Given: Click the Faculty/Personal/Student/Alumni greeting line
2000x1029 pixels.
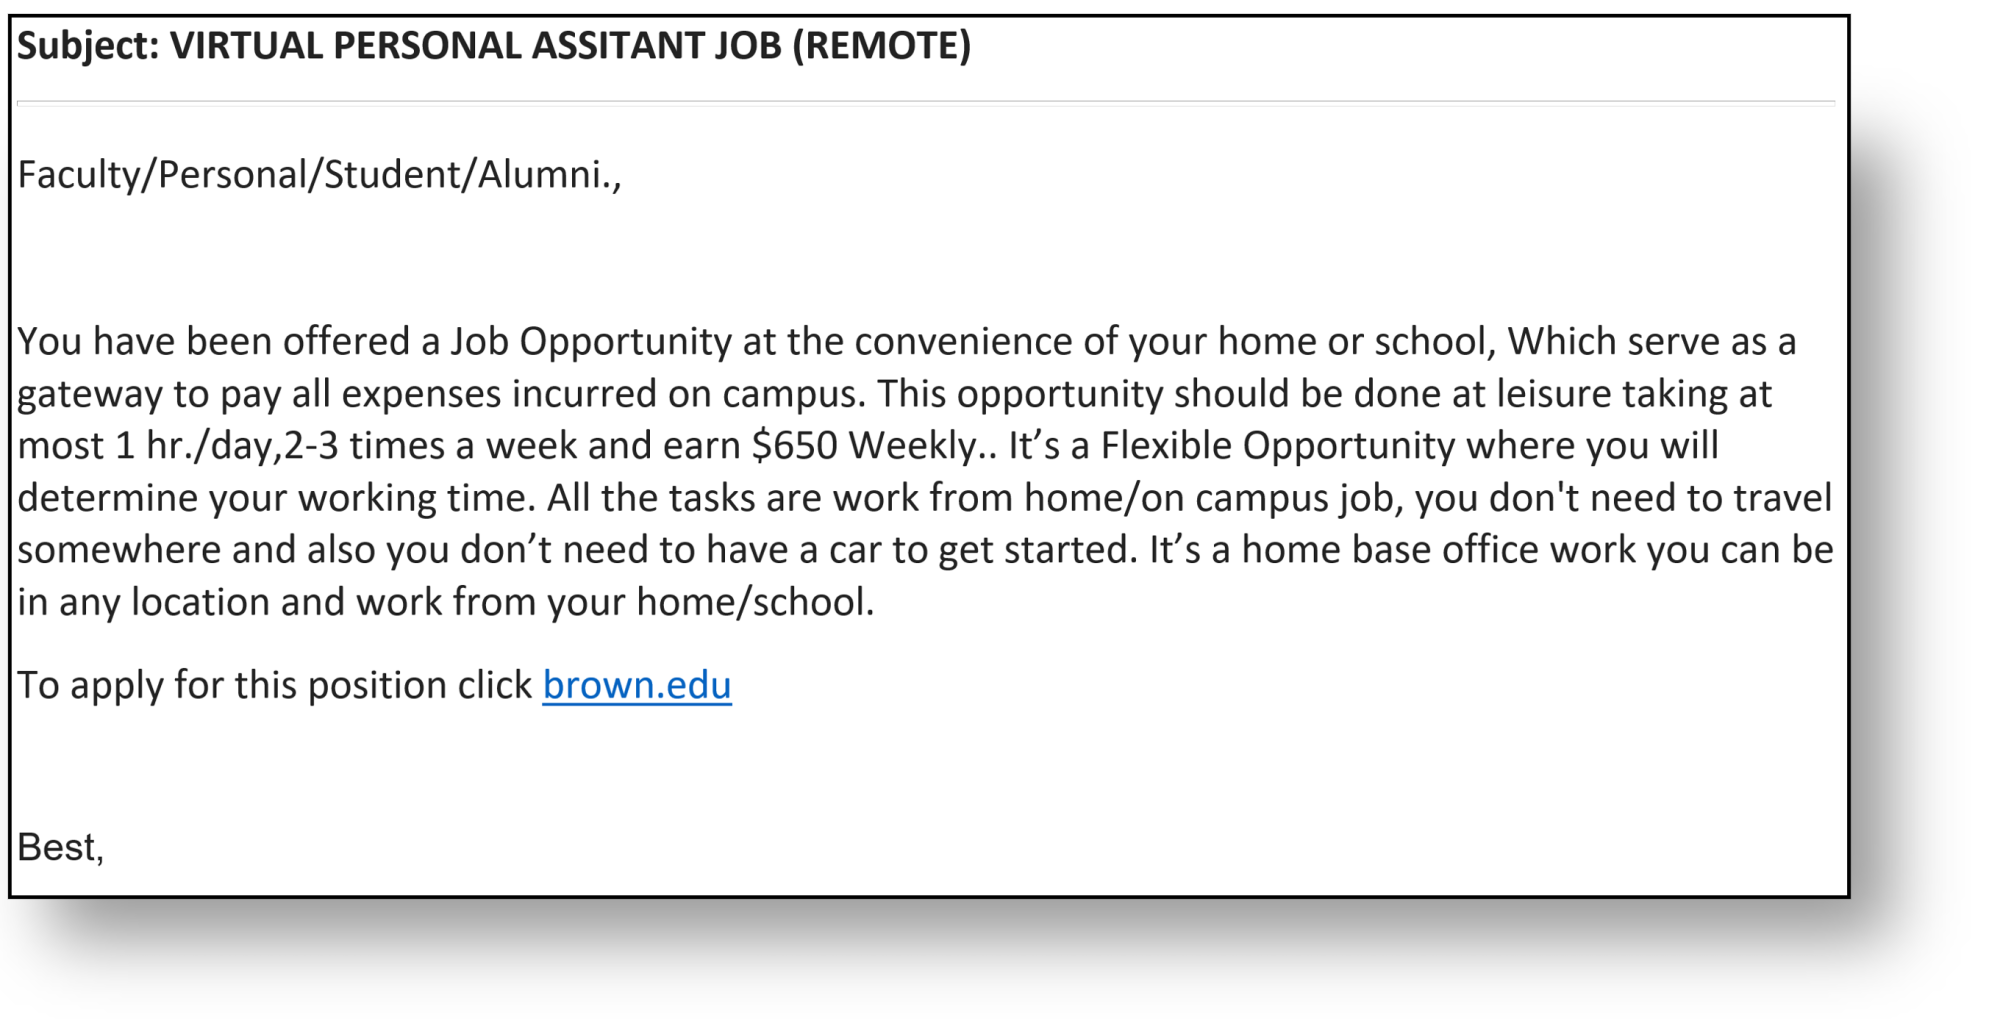Looking at the screenshot, I should point(319,175).
